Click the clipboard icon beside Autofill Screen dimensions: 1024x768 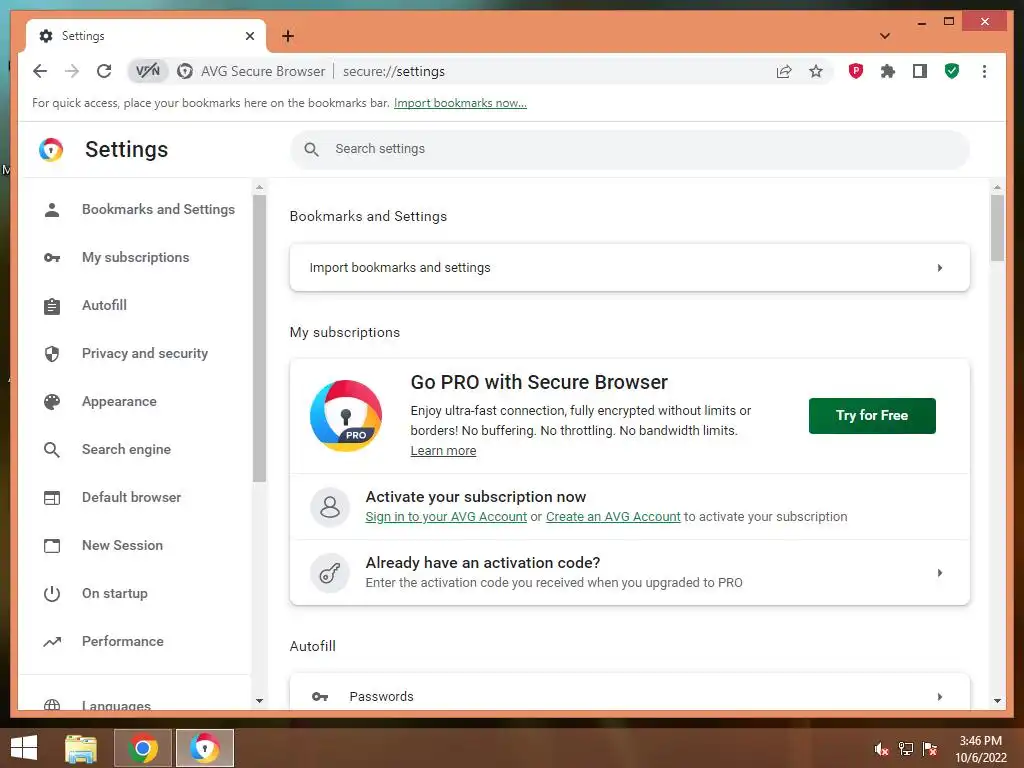point(52,306)
